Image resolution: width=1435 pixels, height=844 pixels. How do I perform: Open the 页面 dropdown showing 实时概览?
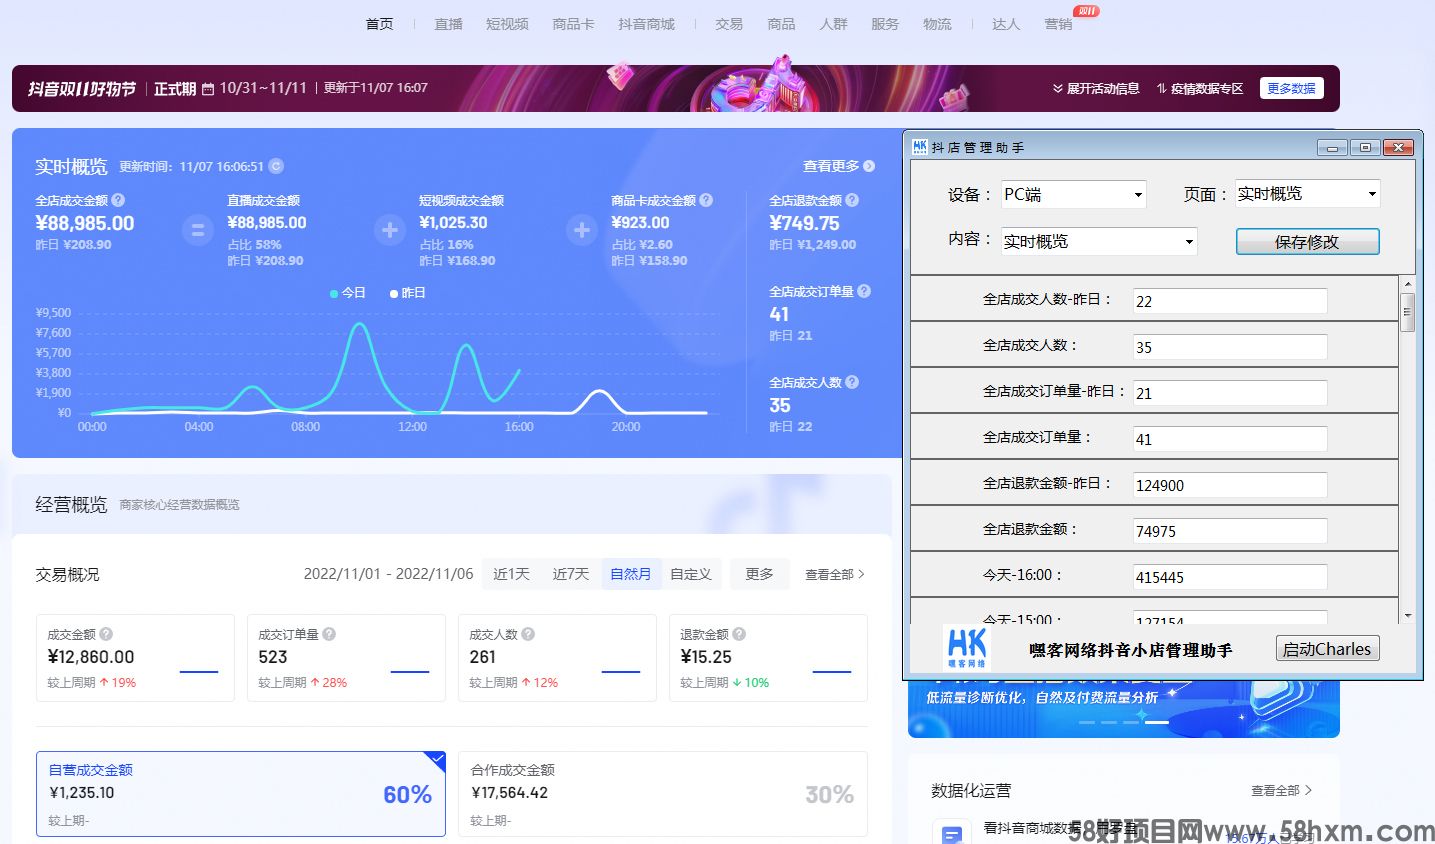1308,193
